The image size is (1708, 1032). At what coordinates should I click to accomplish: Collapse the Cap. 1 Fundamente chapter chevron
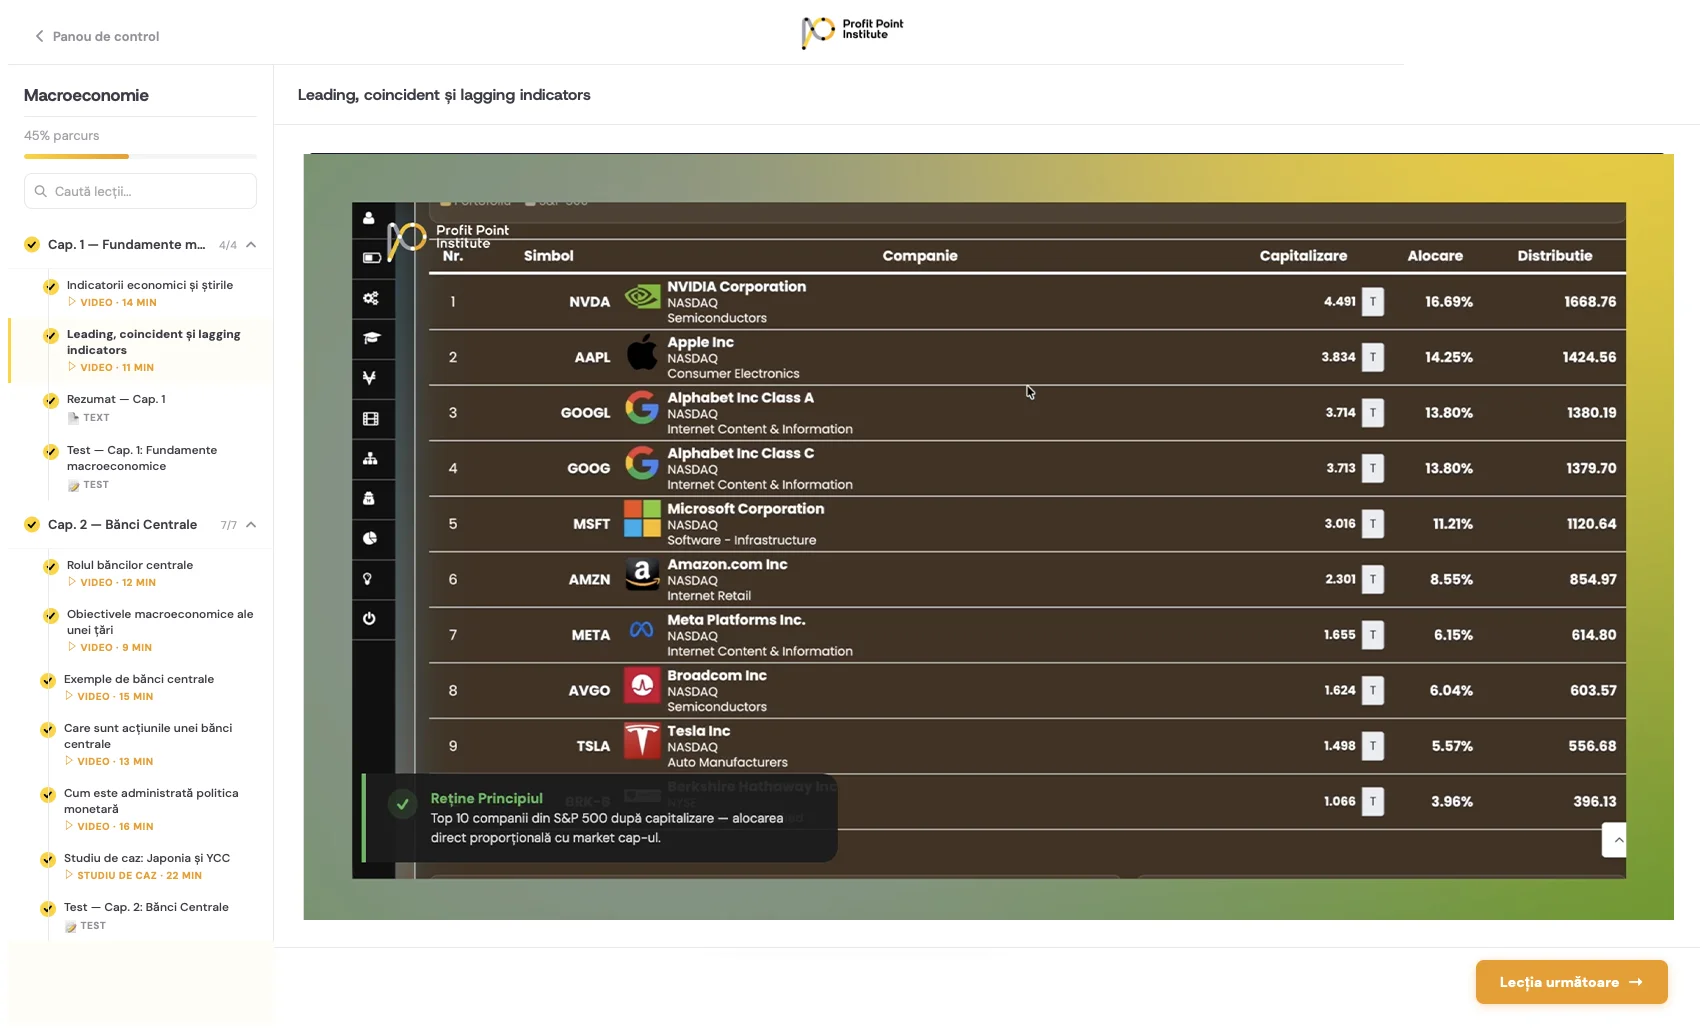coord(251,245)
